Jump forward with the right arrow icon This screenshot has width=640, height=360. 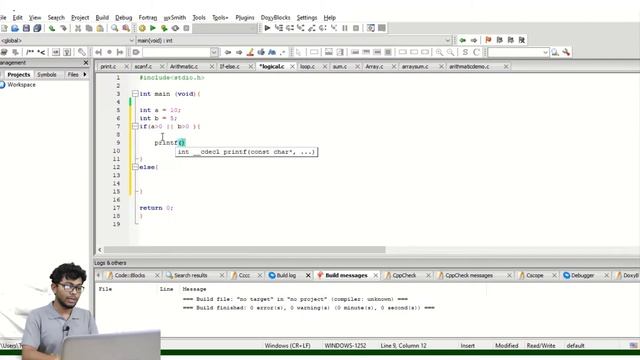473,40
